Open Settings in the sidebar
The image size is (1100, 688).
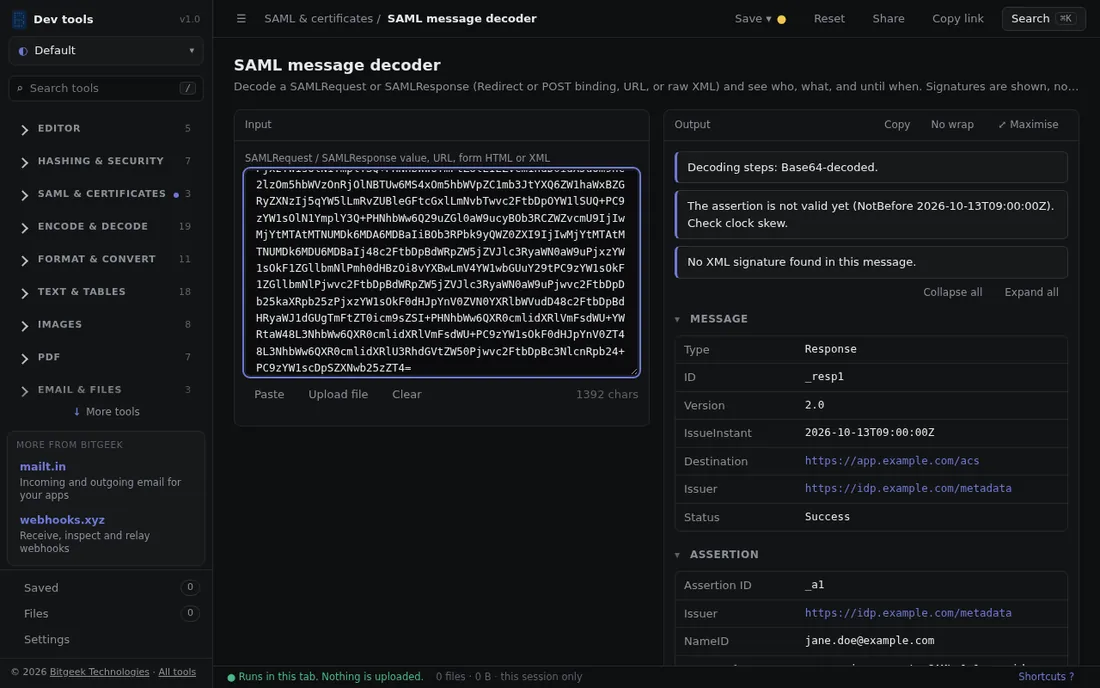[47, 640]
